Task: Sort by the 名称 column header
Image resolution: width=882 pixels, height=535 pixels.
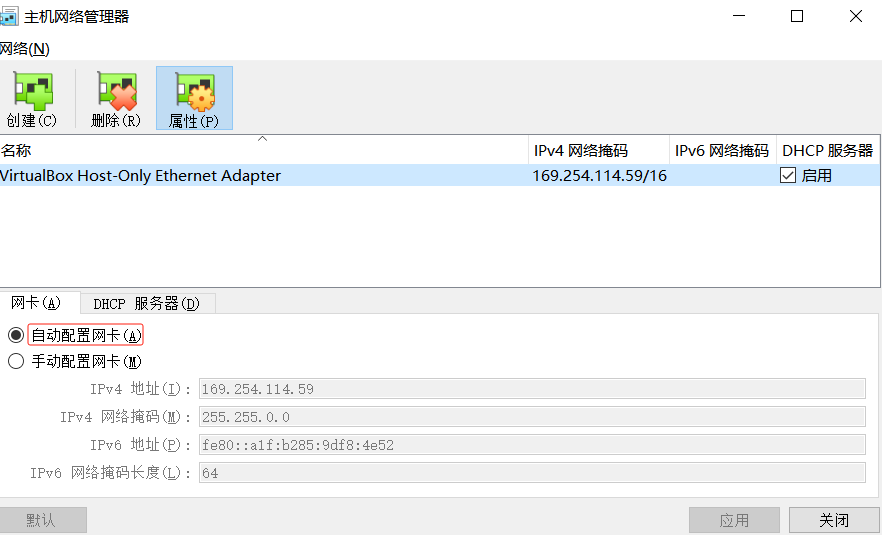Action: pos(264,150)
